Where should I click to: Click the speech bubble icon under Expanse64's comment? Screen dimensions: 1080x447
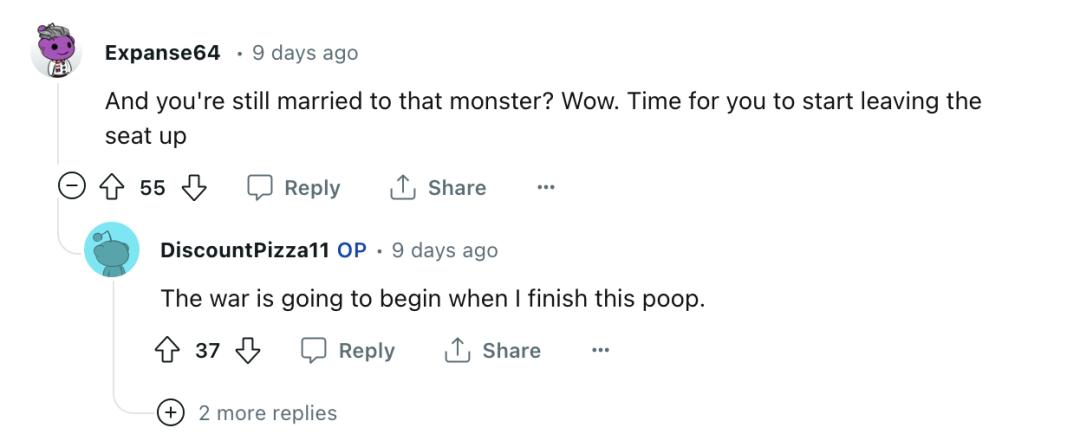click(x=261, y=187)
